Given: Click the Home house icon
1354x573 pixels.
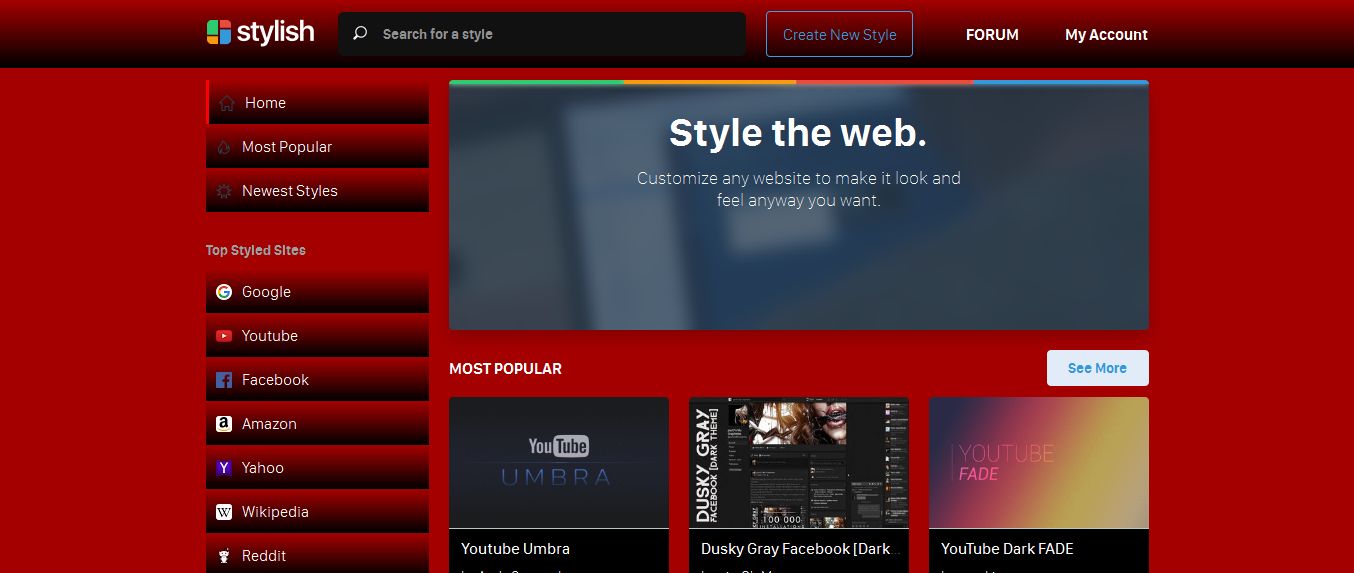Looking at the screenshot, I should pos(227,103).
